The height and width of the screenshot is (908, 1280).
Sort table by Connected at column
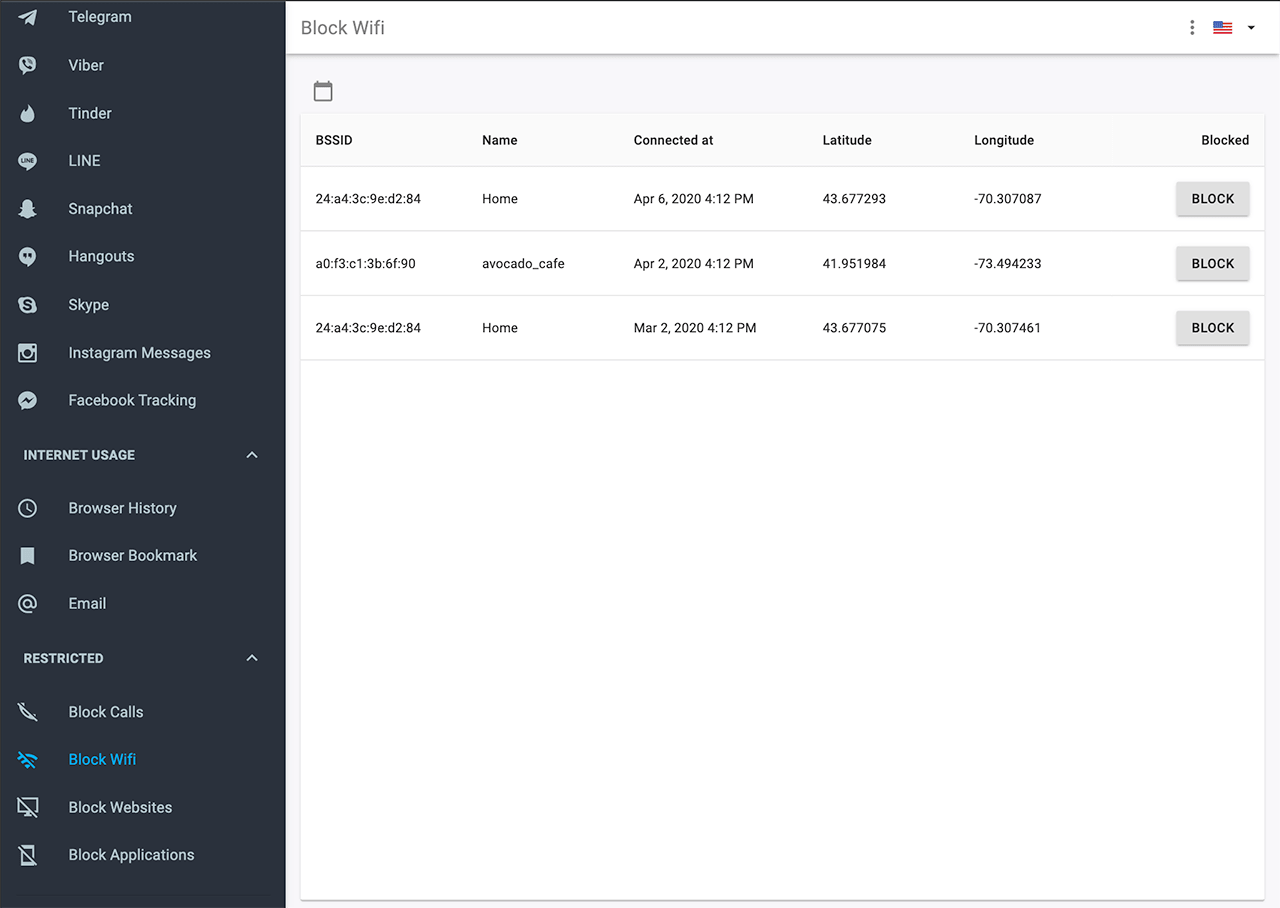click(x=673, y=140)
